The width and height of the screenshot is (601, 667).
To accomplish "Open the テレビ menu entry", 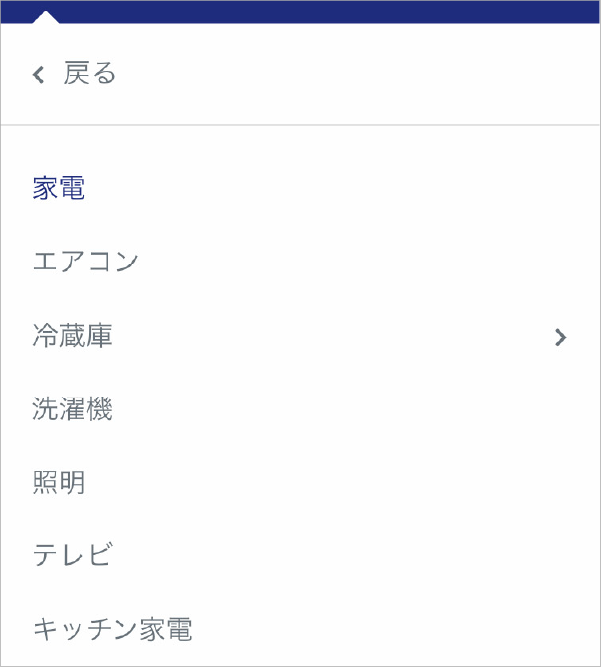I will point(73,555).
